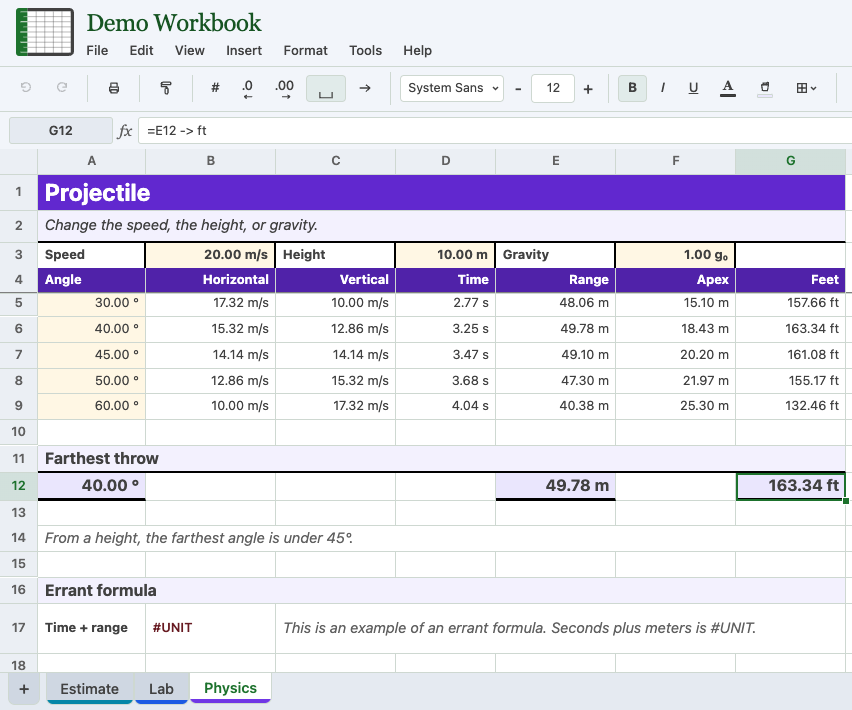Screen dimensions: 852x710
Task: Click the print icon
Action: coord(114,88)
